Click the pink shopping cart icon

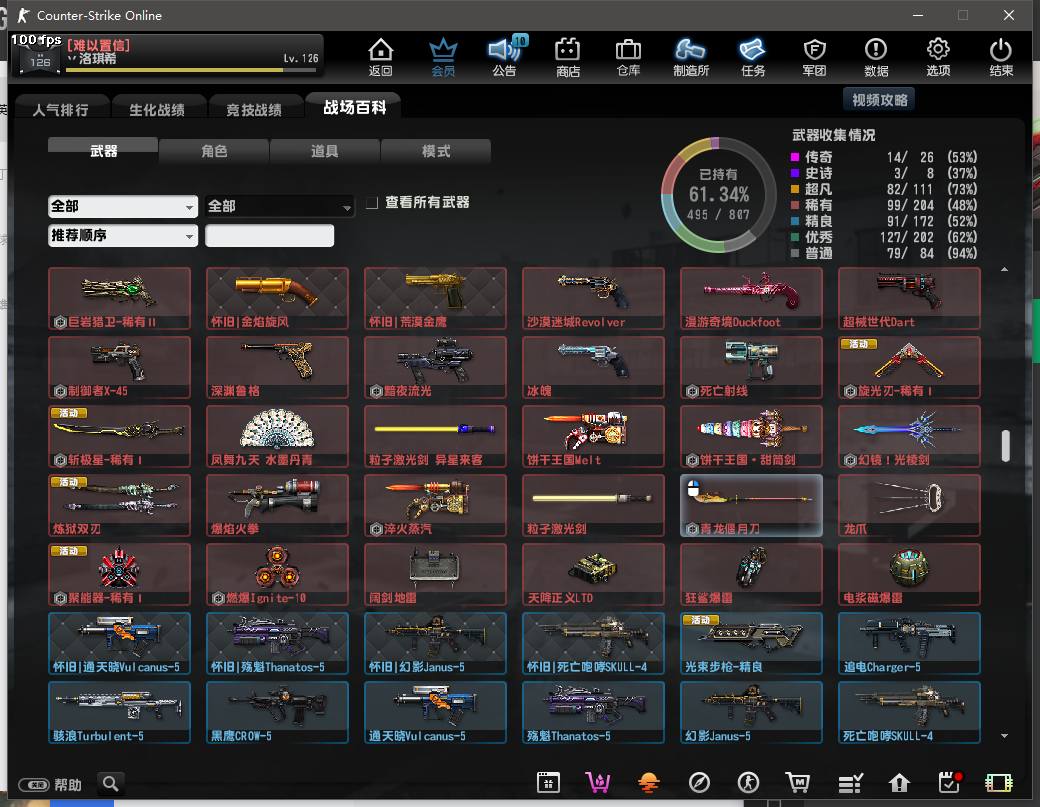pos(598,783)
